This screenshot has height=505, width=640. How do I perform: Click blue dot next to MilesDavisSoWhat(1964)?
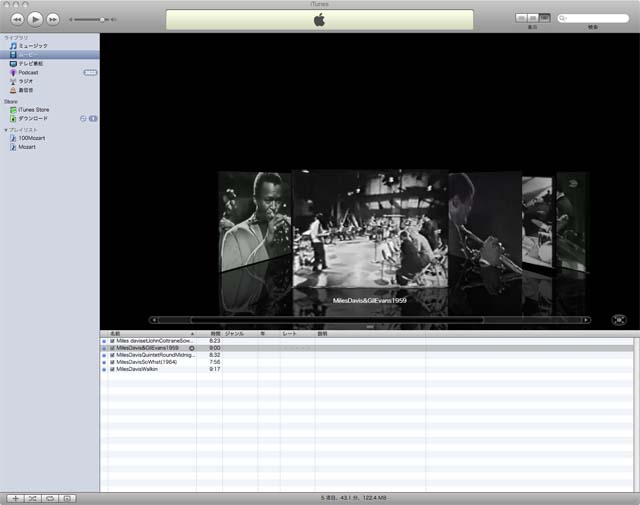pos(104,362)
